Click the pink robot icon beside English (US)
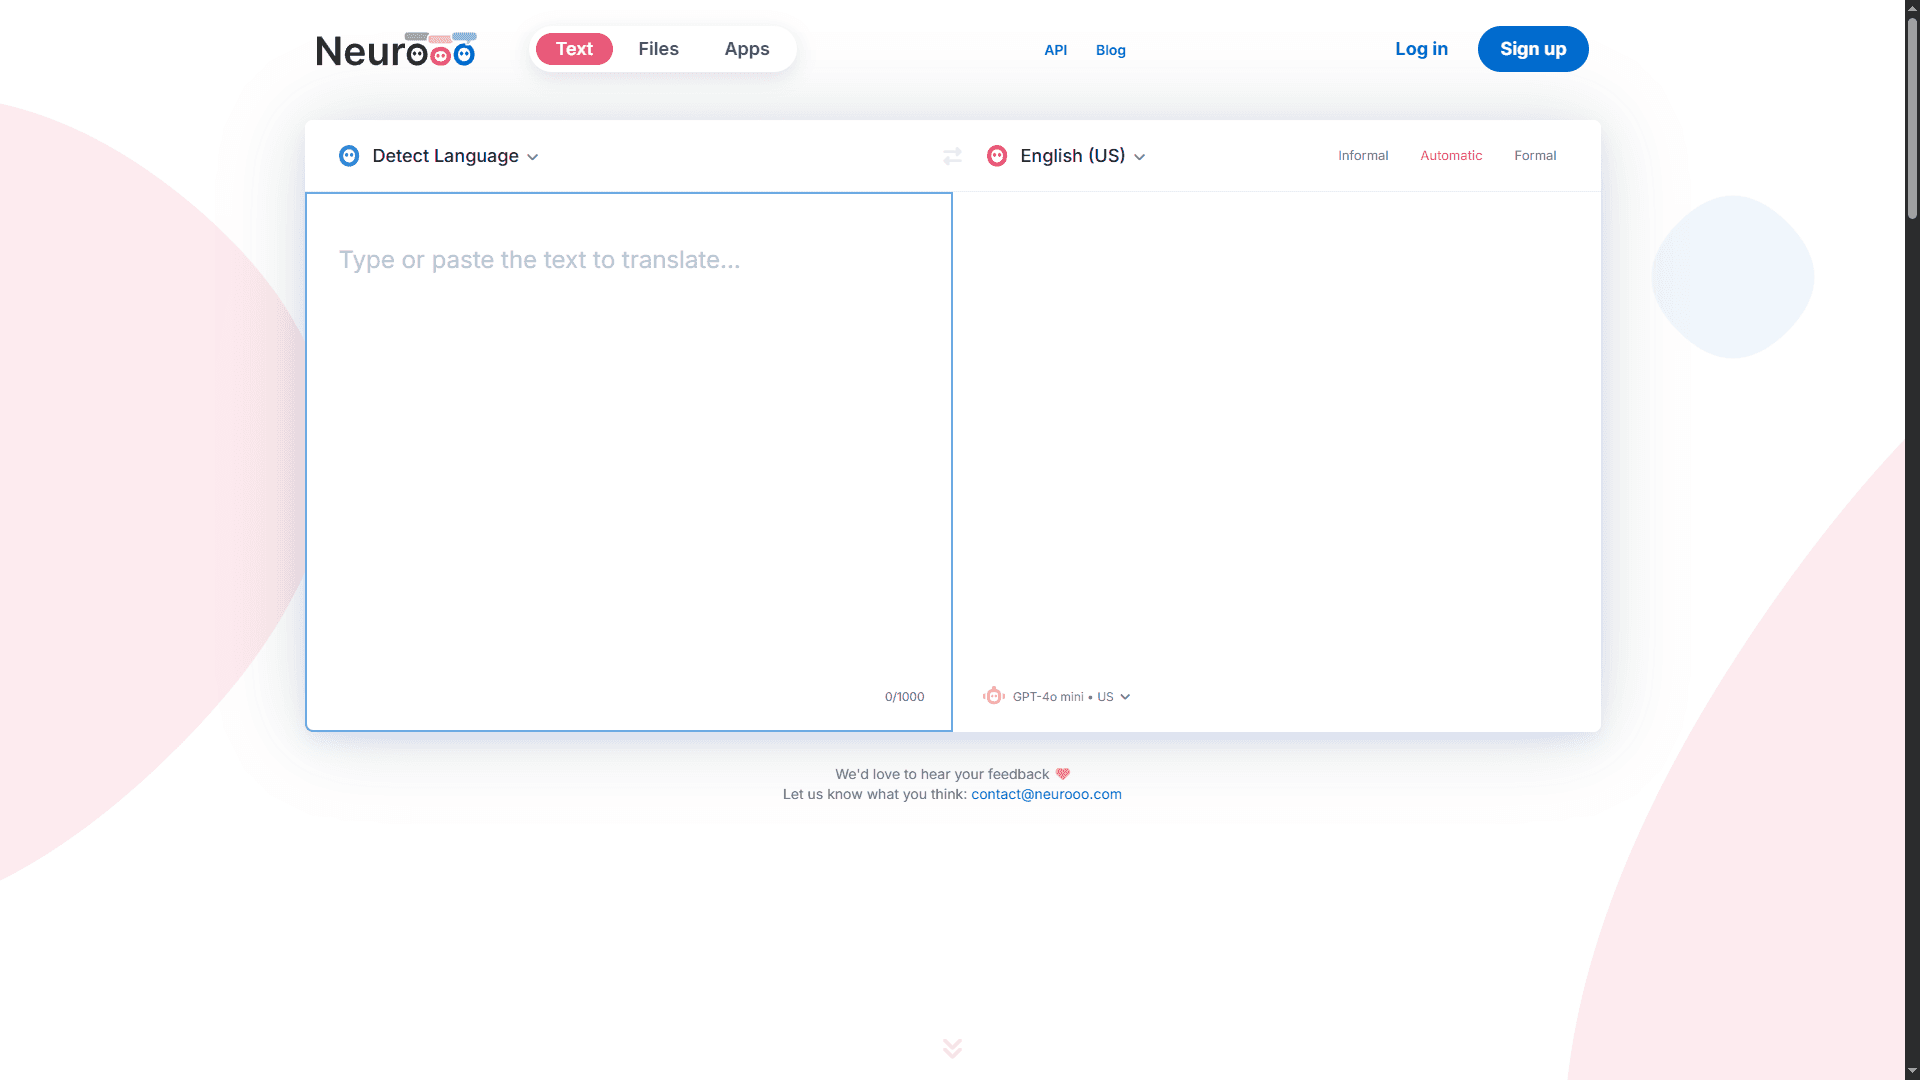 coord(996,156)
